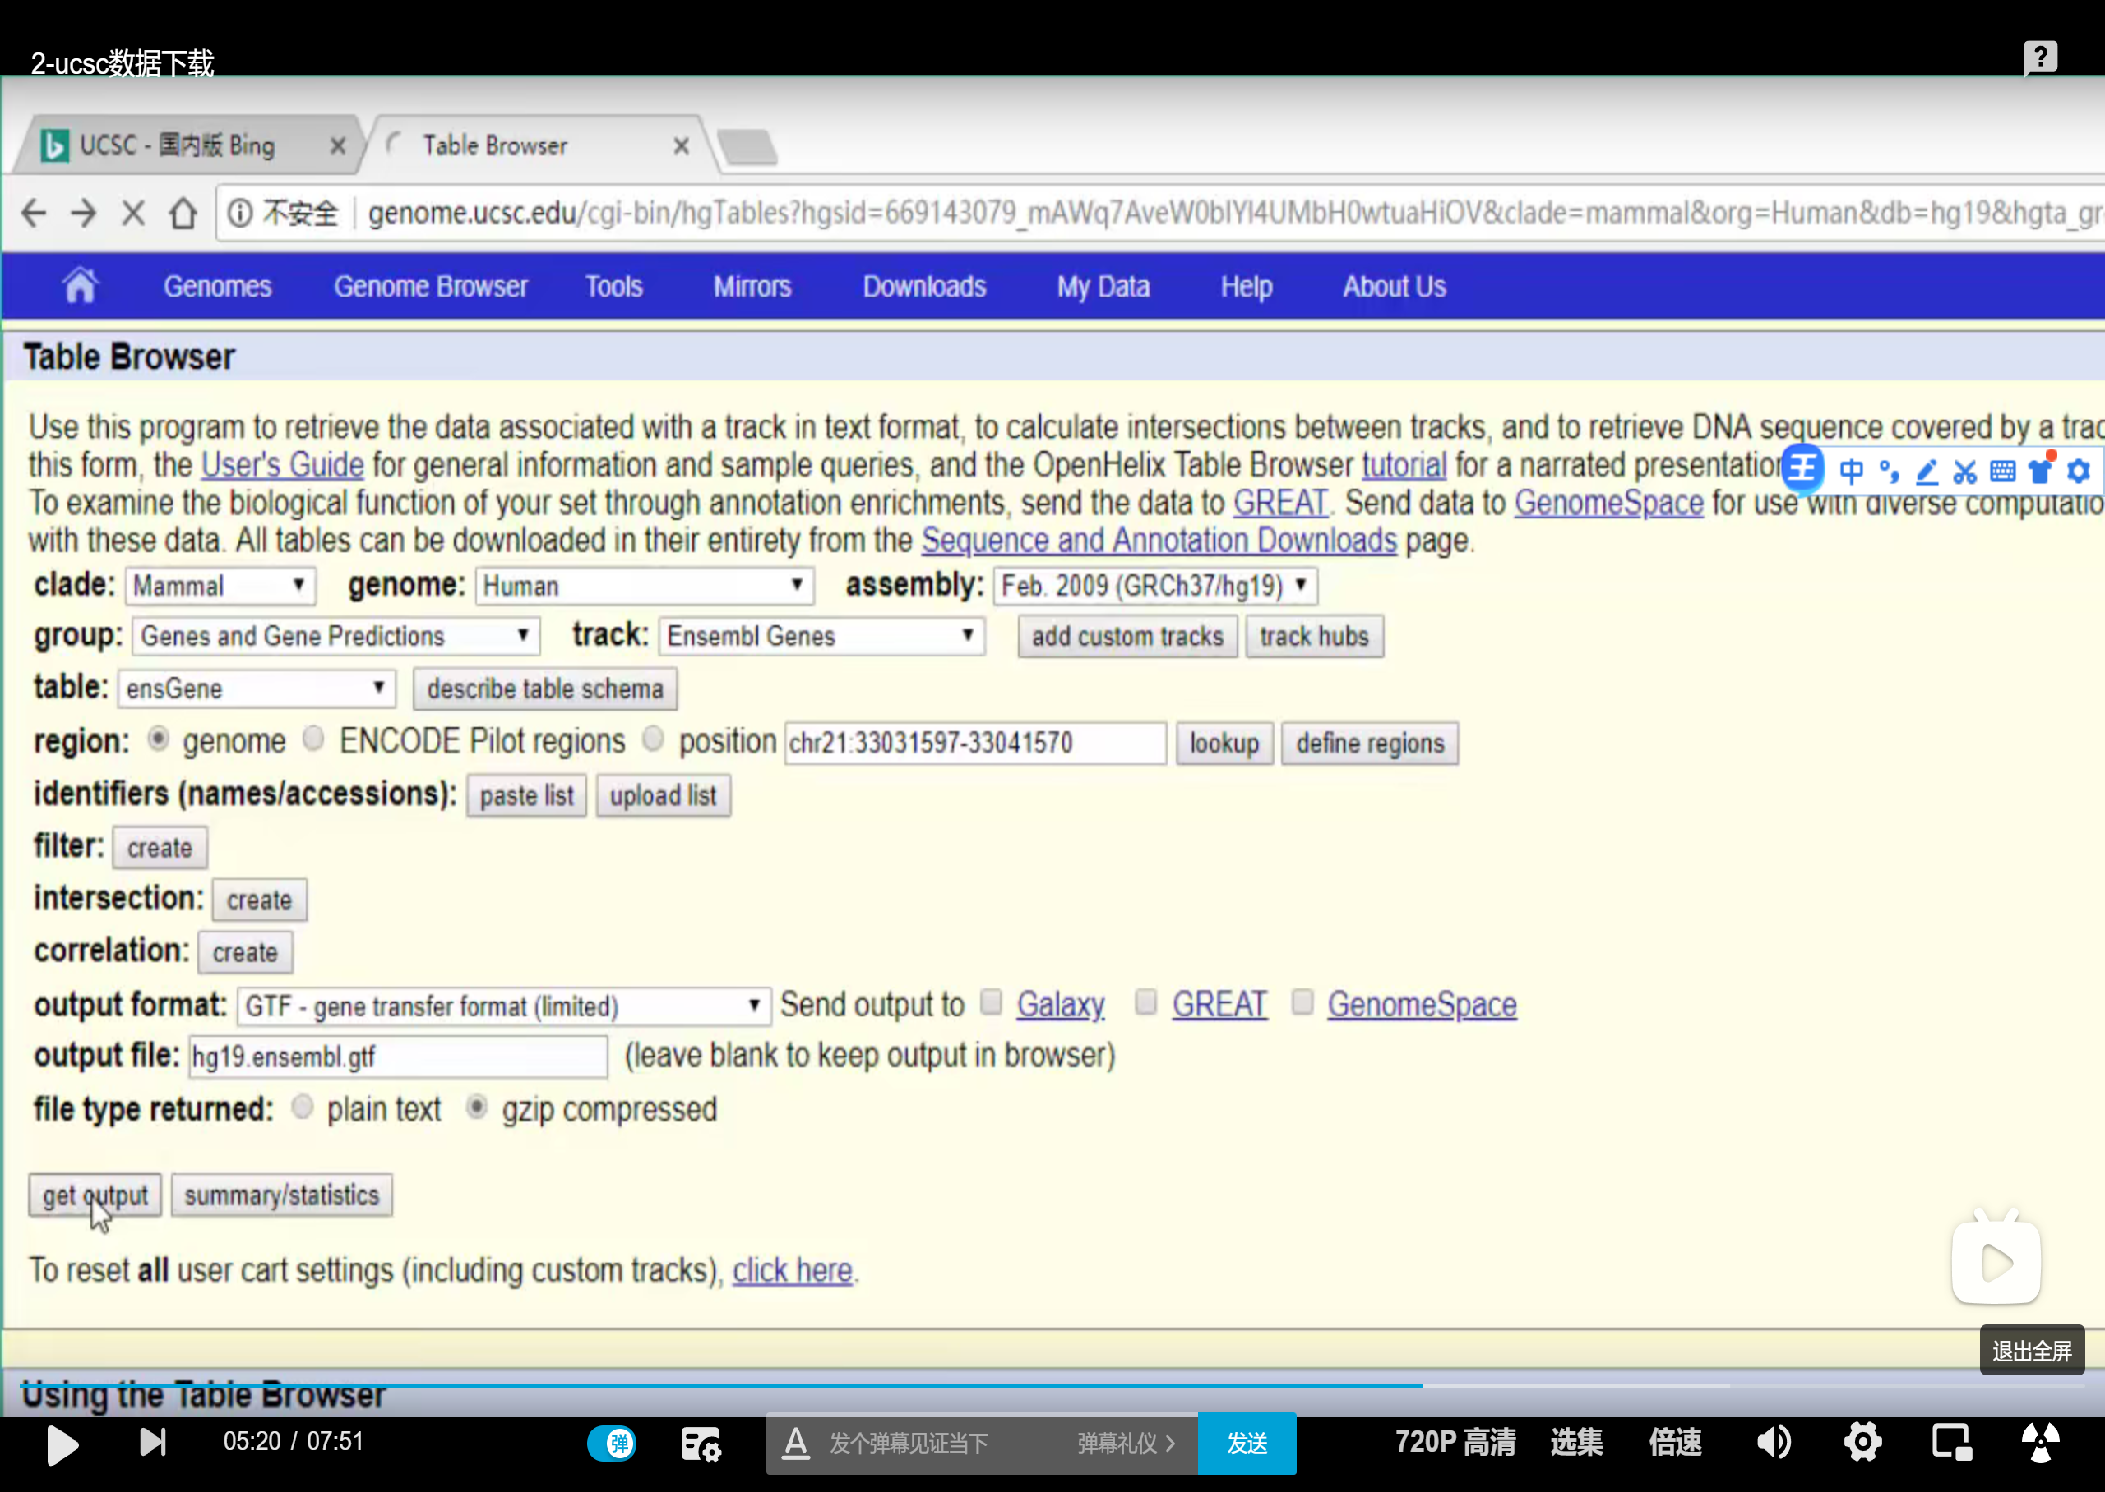
Task: Open danmaku settings icon
Action: [x=700, y=1444]
